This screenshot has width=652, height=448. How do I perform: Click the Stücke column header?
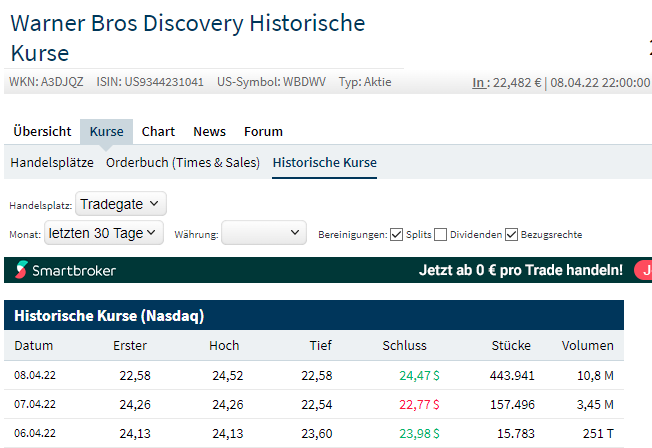511,345
